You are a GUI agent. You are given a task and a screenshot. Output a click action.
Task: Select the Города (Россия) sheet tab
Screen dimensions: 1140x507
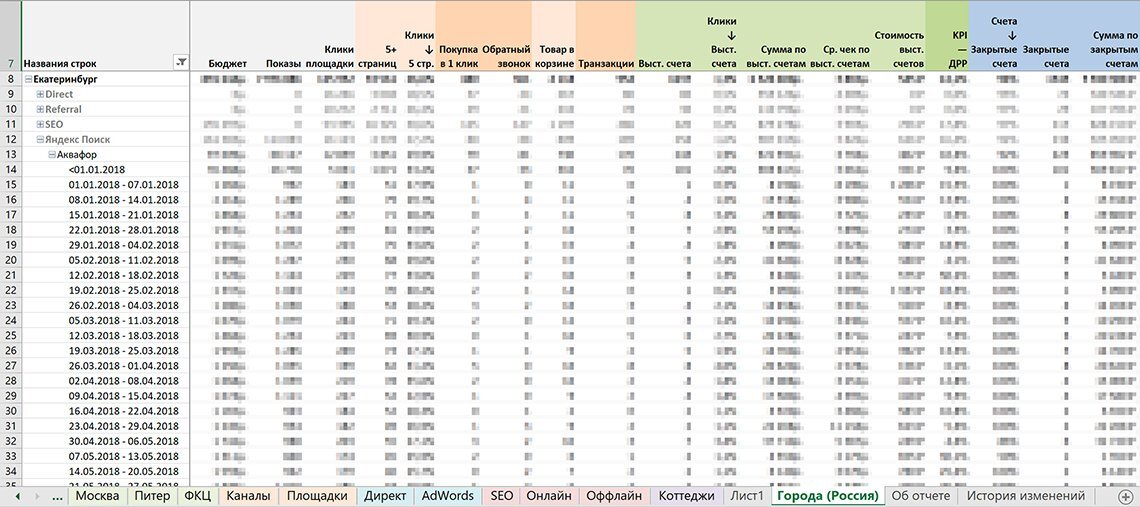point(827,496)
